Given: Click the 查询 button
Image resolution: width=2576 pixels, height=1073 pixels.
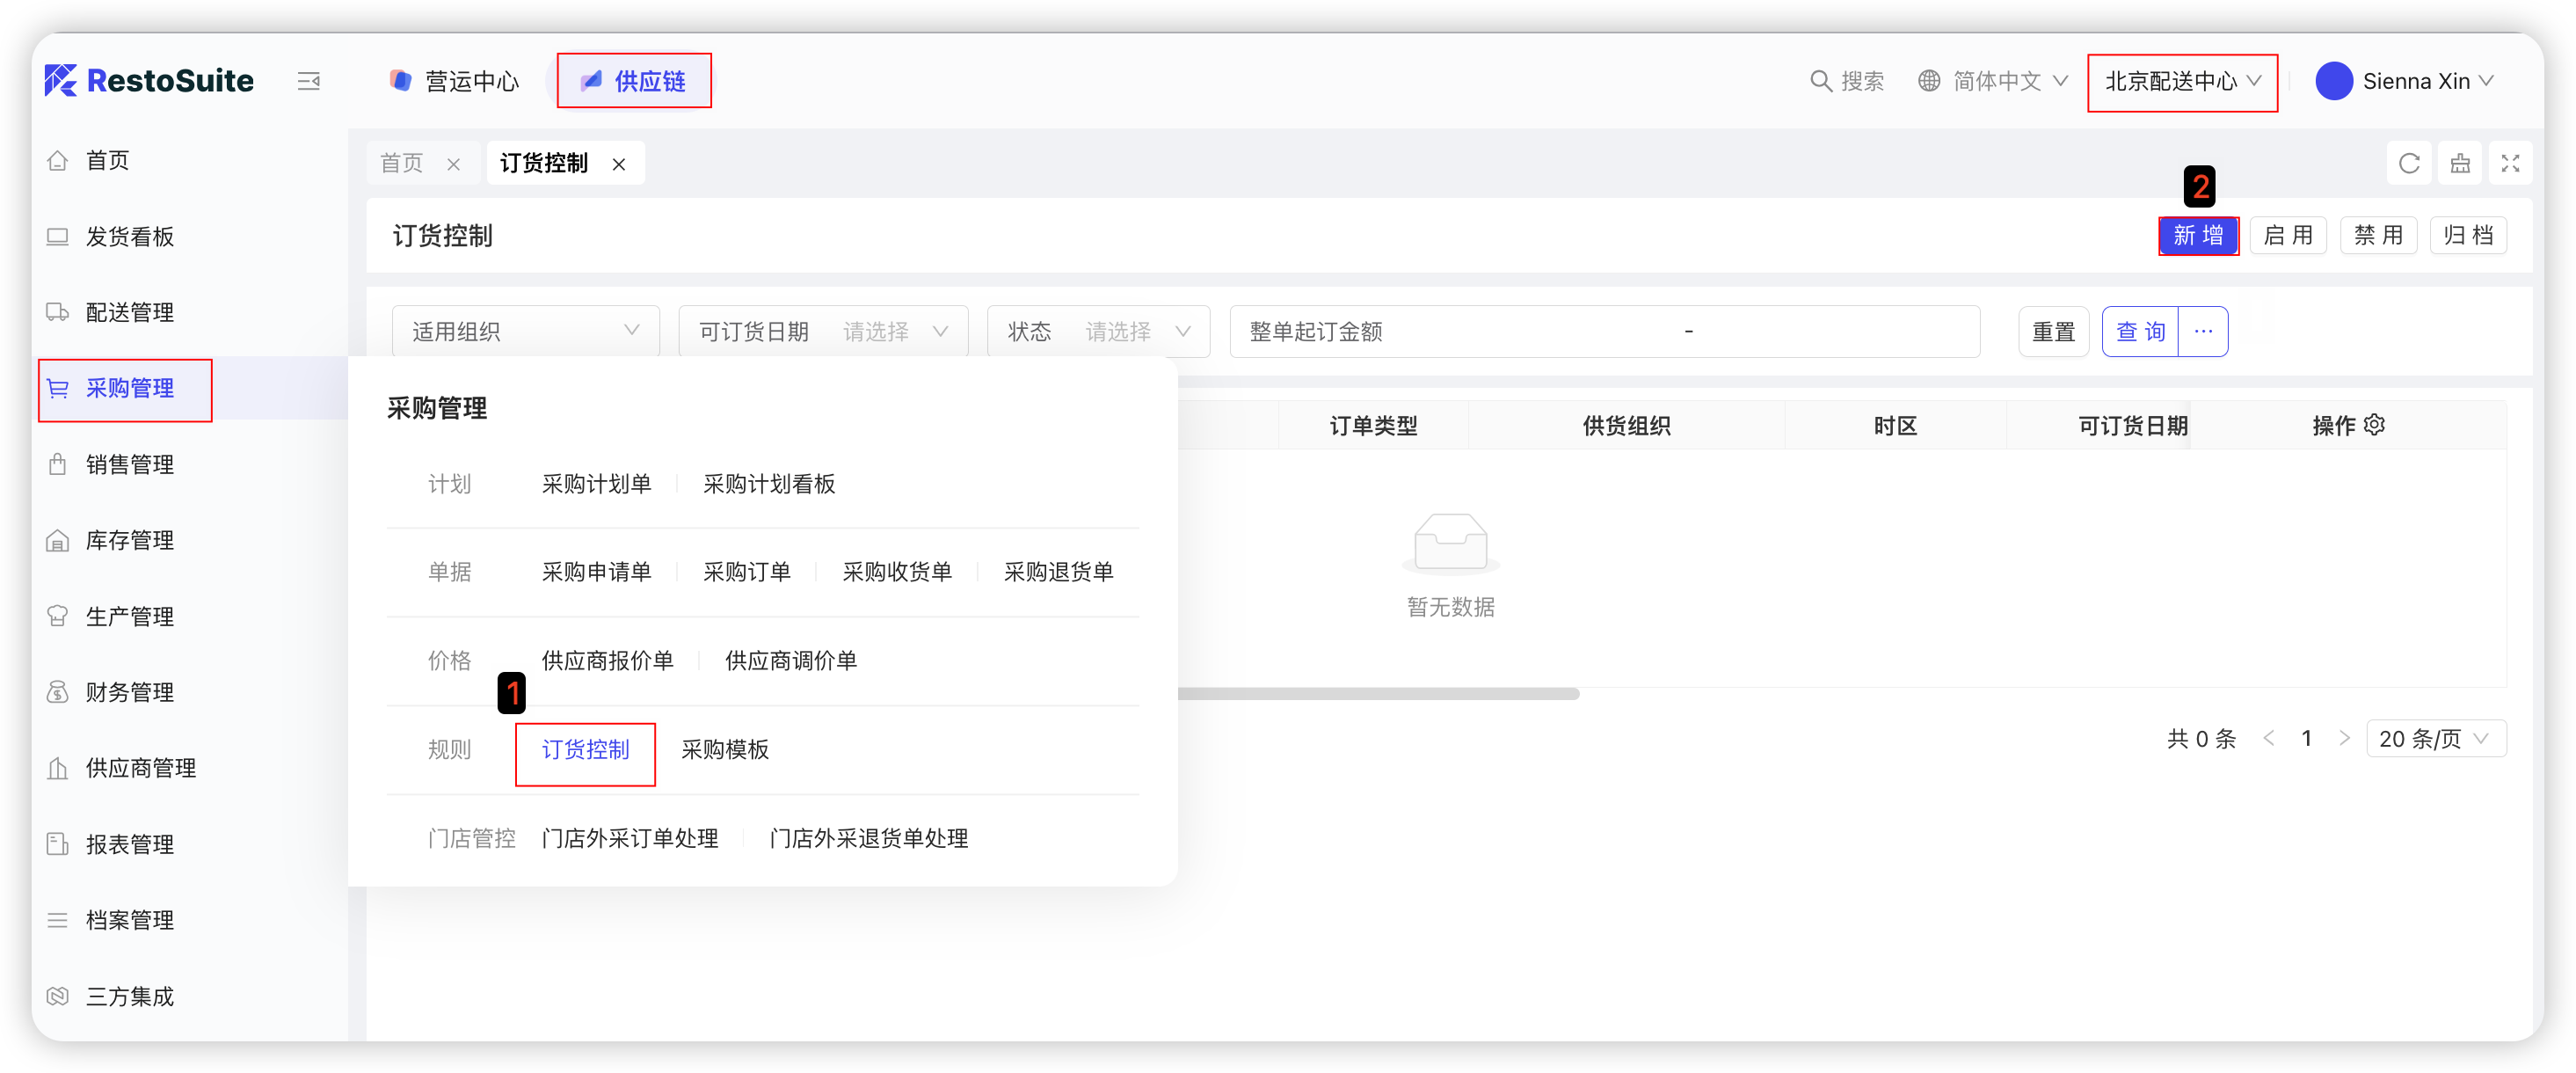Looking at the screenshot, I should [2140, 331].
